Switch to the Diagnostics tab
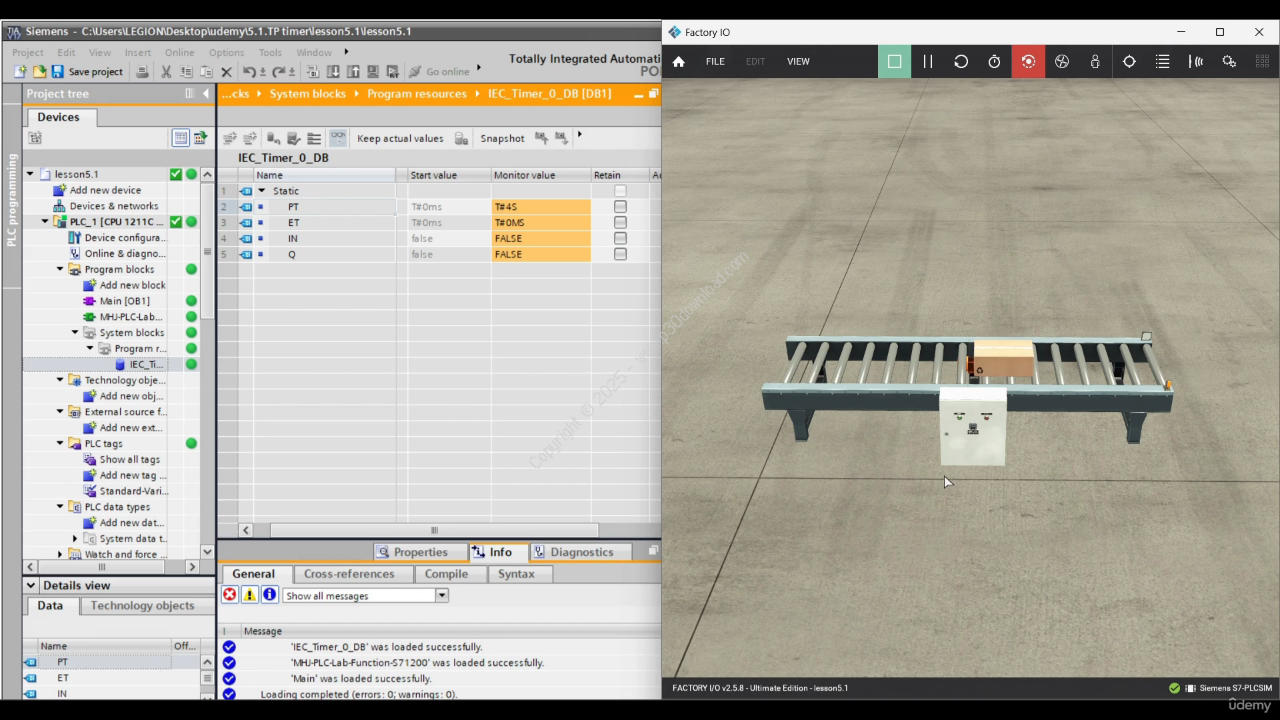 581,552
